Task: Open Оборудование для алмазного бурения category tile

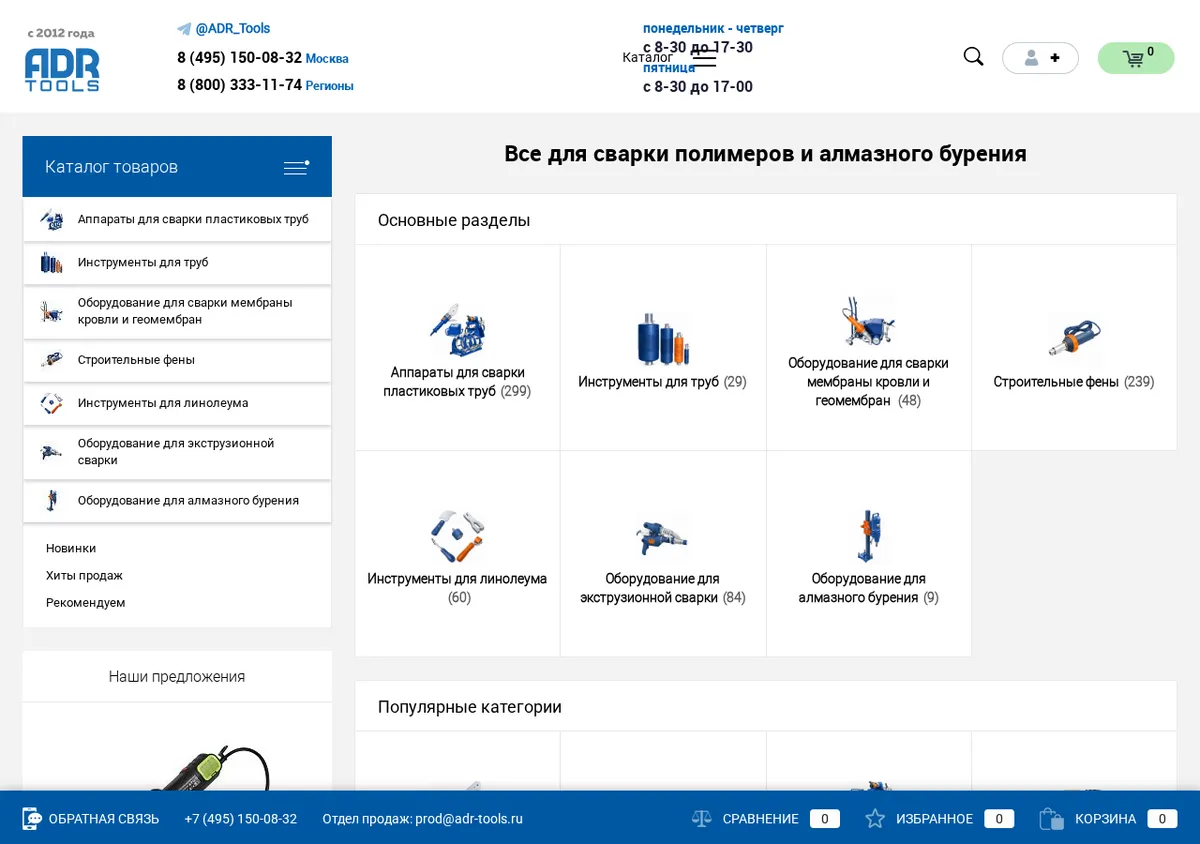Action: 868,554
